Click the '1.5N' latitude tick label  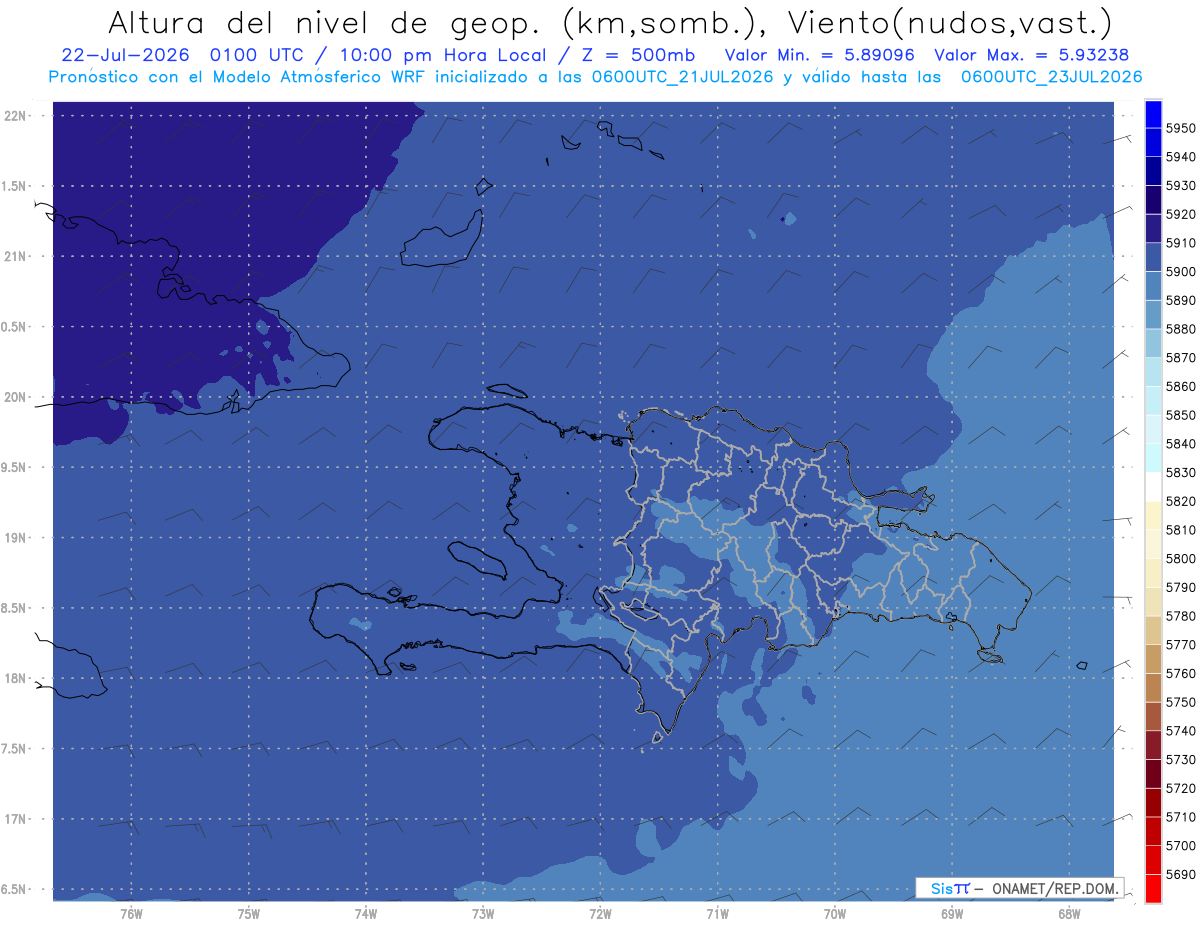coord(16,186)
